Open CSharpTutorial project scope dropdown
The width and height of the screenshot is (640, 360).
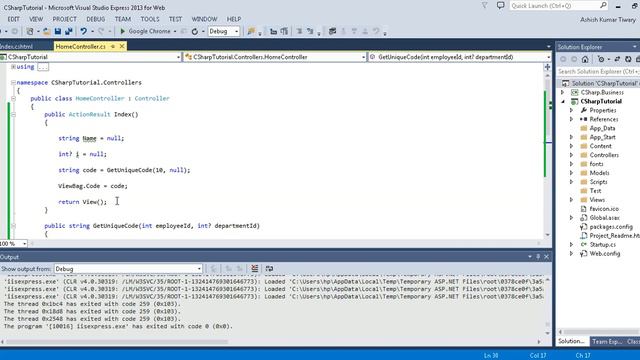(178, 58)
